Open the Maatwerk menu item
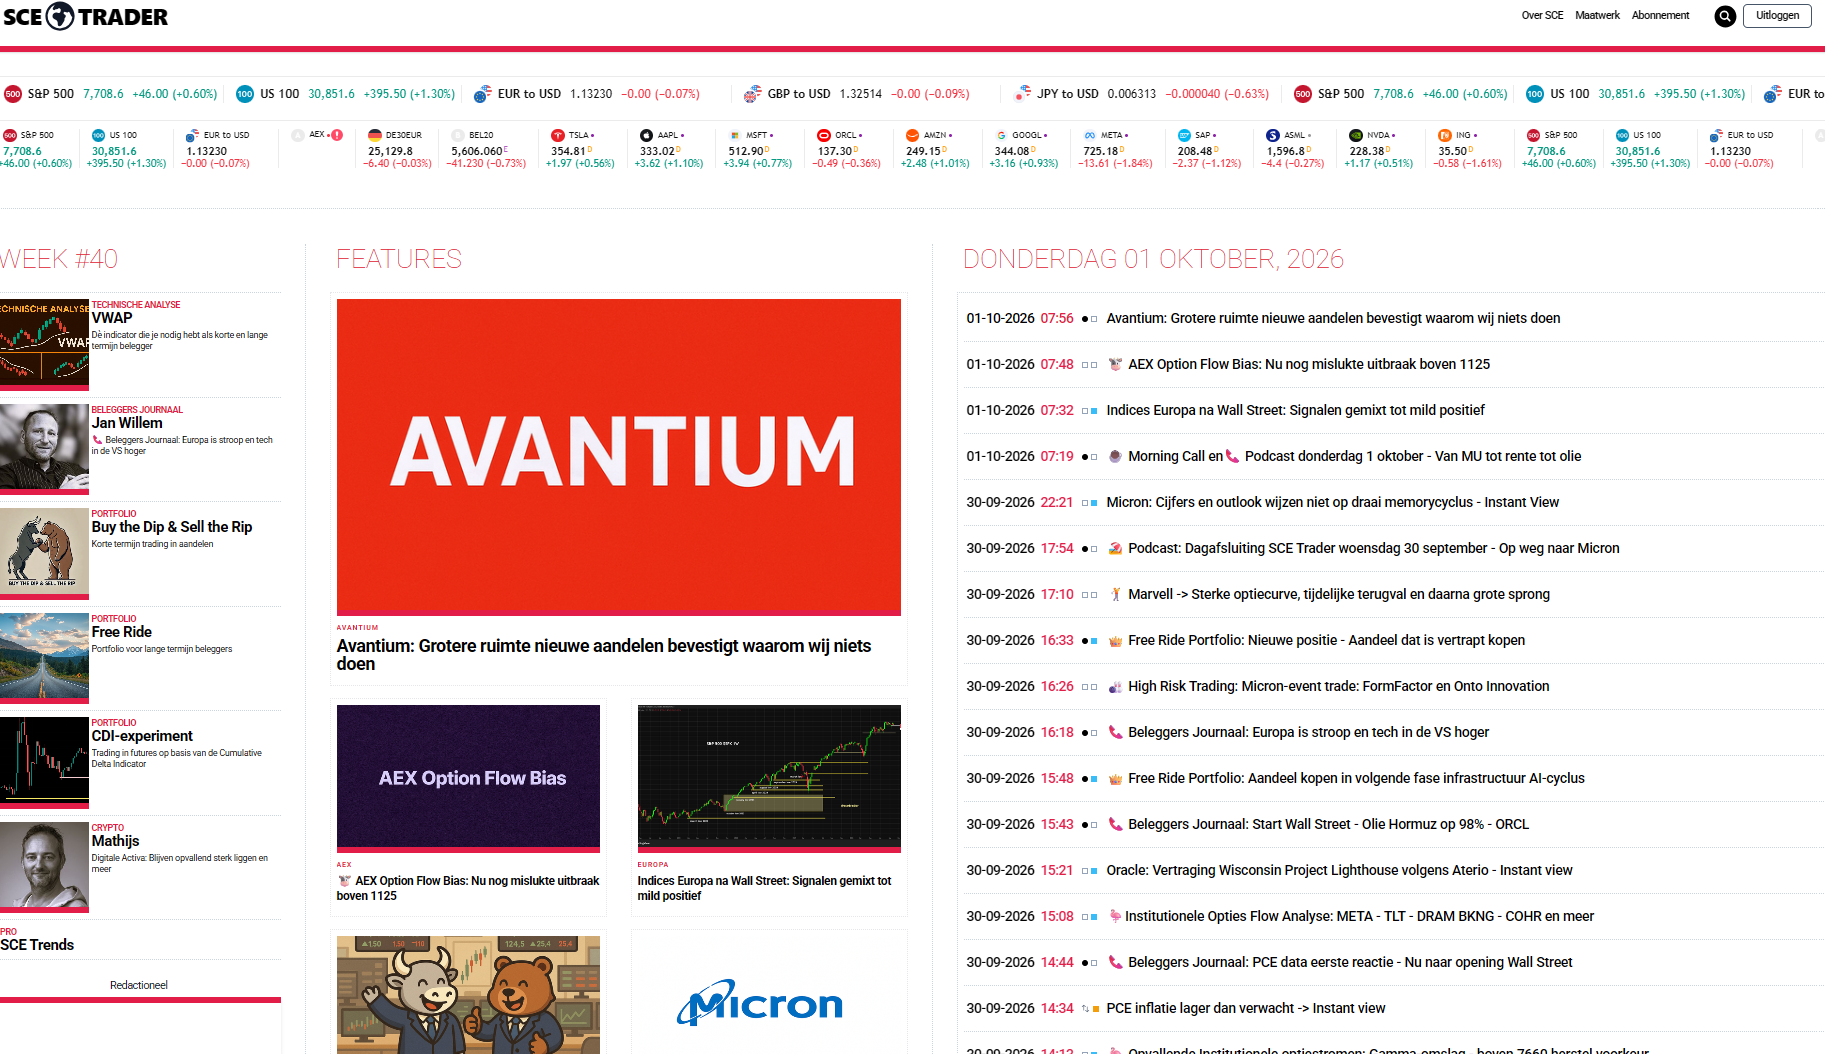Screen dimensions: 1825x1054 pos(1597,15)
